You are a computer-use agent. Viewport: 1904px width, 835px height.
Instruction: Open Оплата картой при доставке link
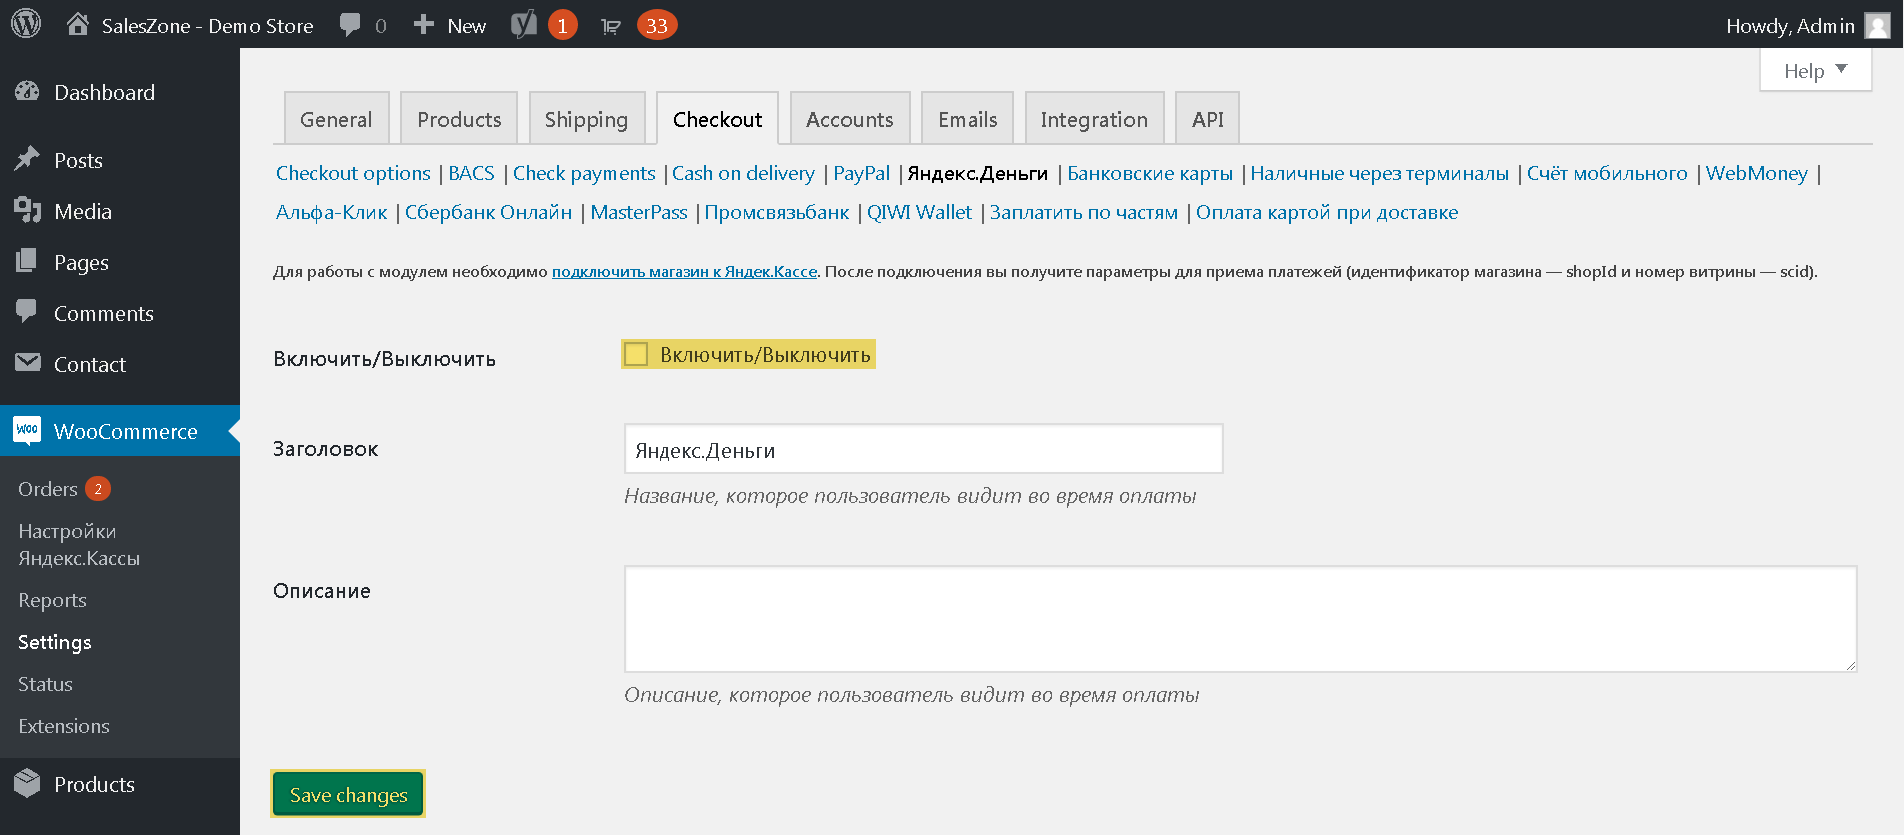point(1327,212)
